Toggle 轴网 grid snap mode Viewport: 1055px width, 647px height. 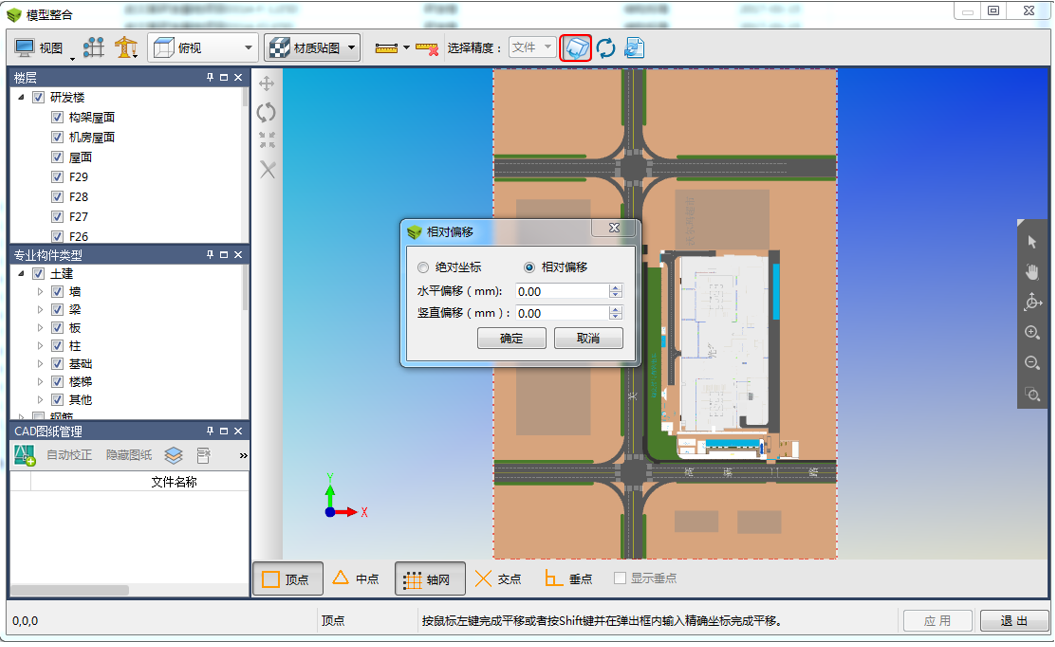tap(429, 578)
